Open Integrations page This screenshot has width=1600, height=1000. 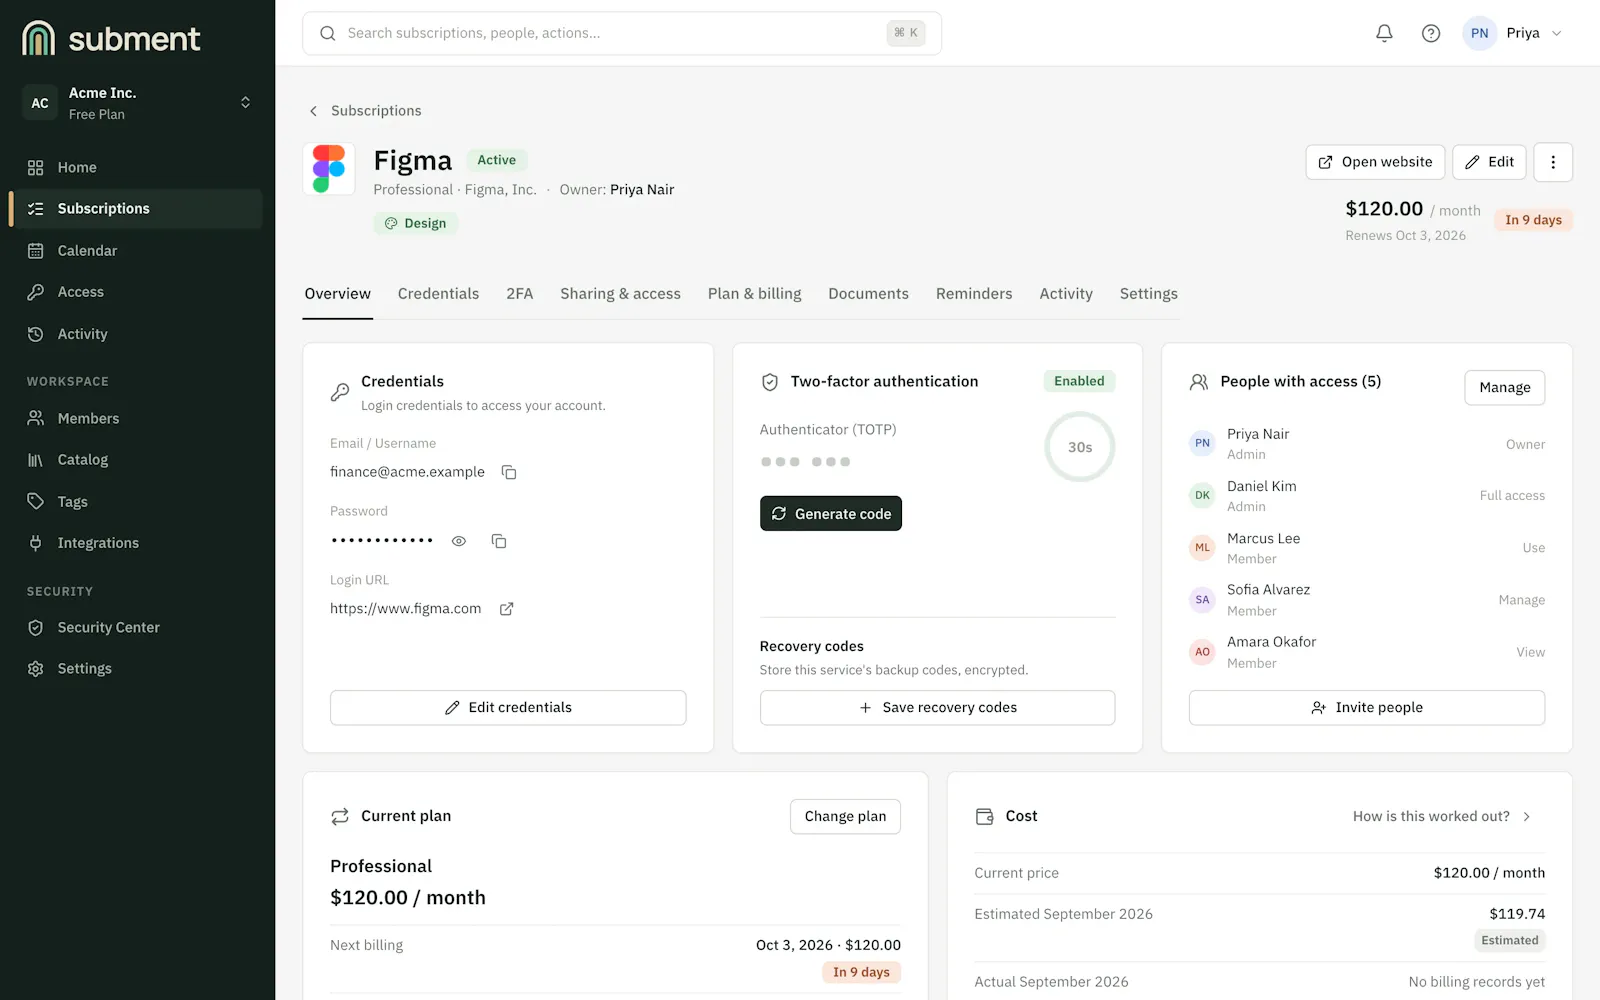(137, 543)
